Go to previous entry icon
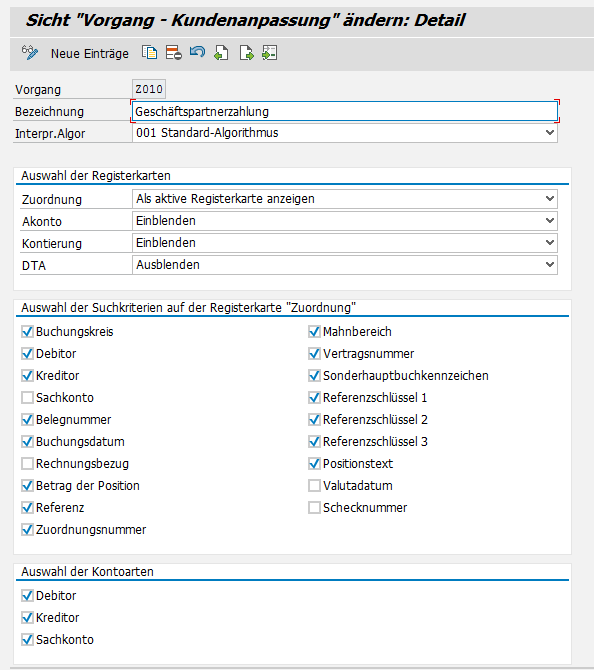Screen dimensions: 594x670 click(221, 53)
